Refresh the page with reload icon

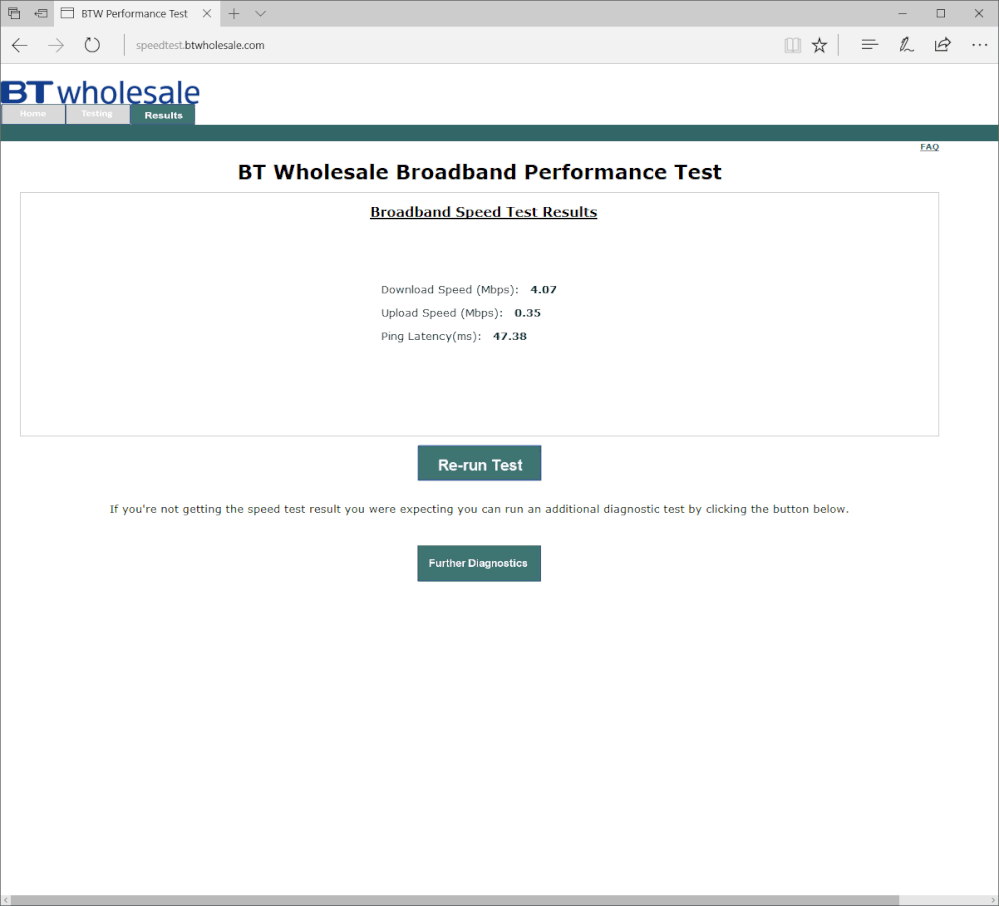(92, 45)
